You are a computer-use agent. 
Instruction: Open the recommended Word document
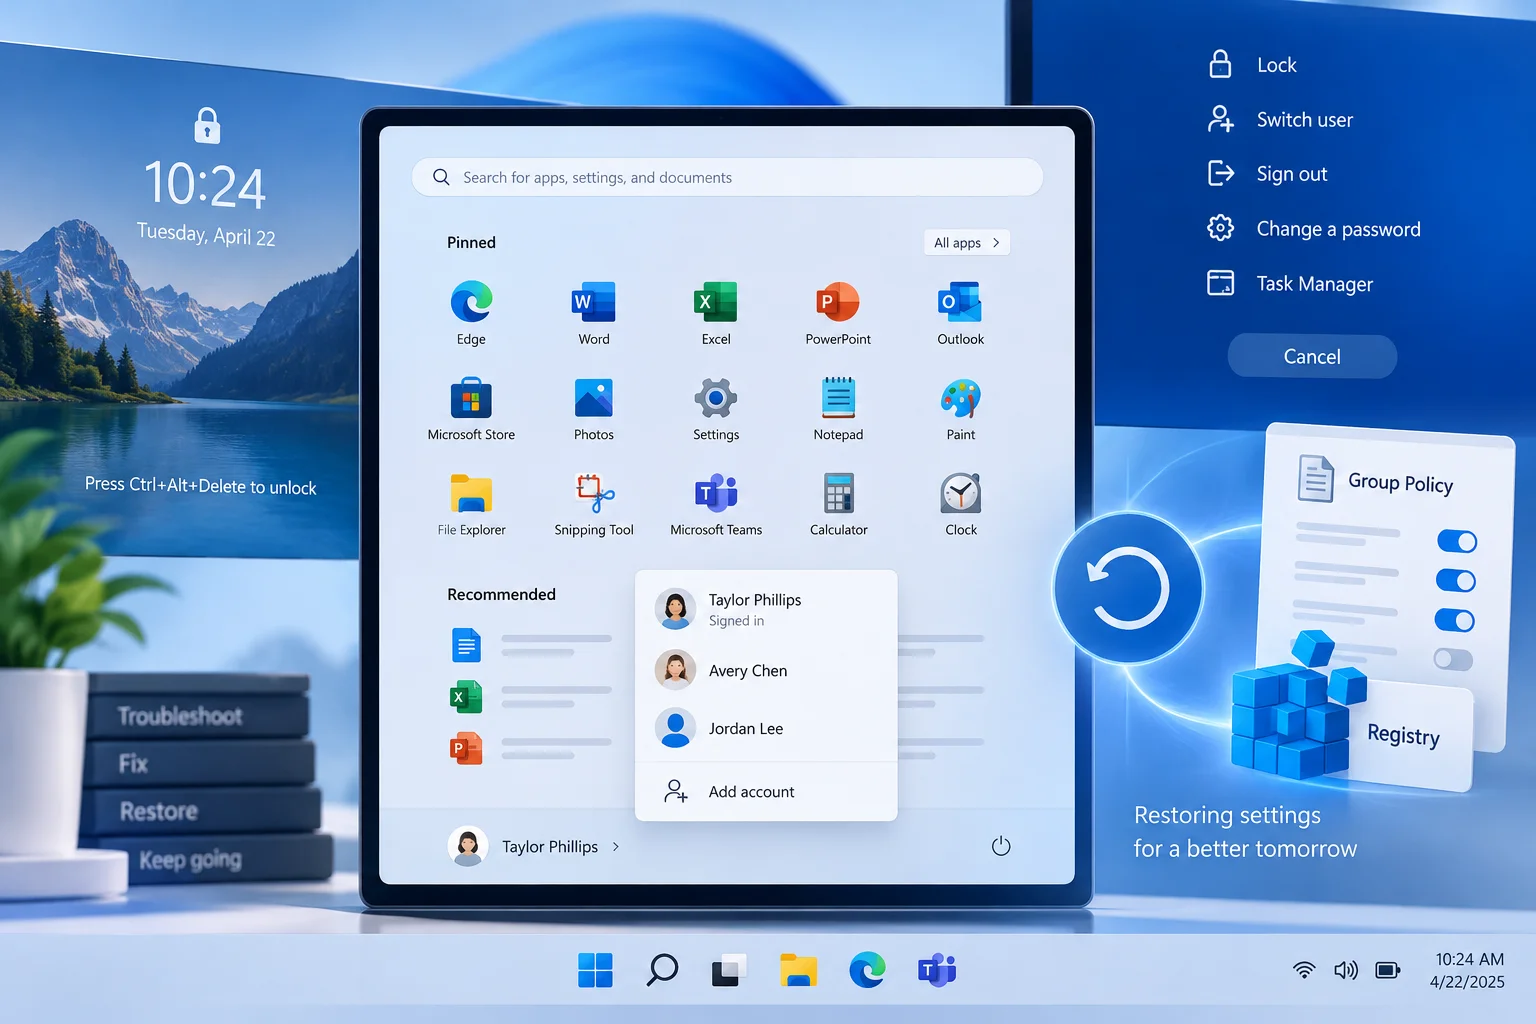466,645
